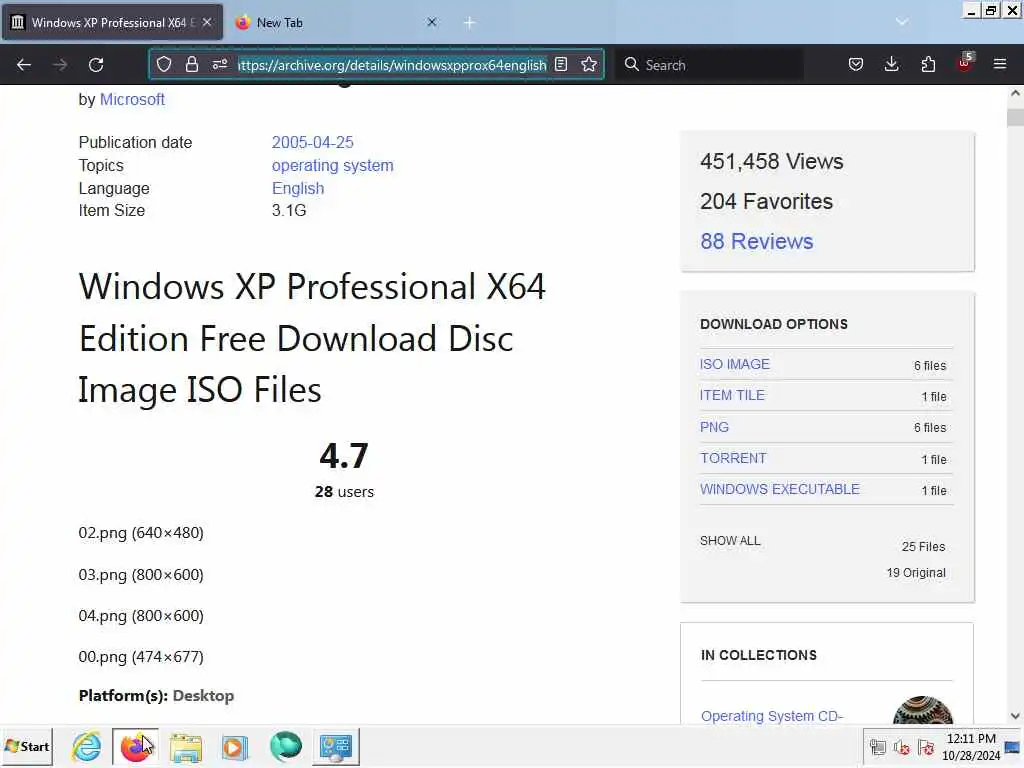1024x768 pixels.
Task: Click the site security padlock icon
Action: click(191, 65)
